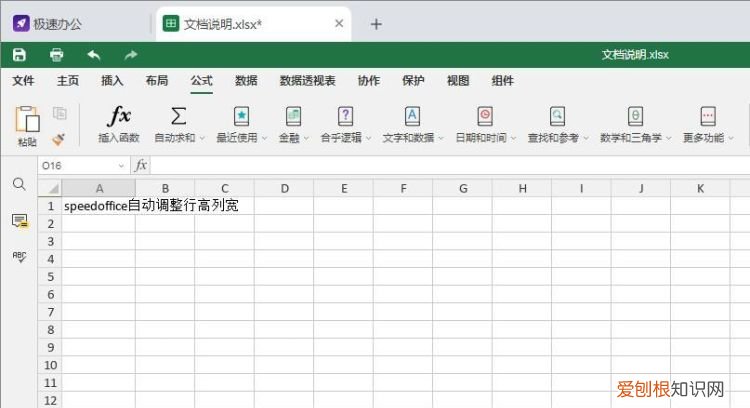The height and width of the screenshot is (408, 750).
Task: Select column A header
Action: (x=99, y=188)
